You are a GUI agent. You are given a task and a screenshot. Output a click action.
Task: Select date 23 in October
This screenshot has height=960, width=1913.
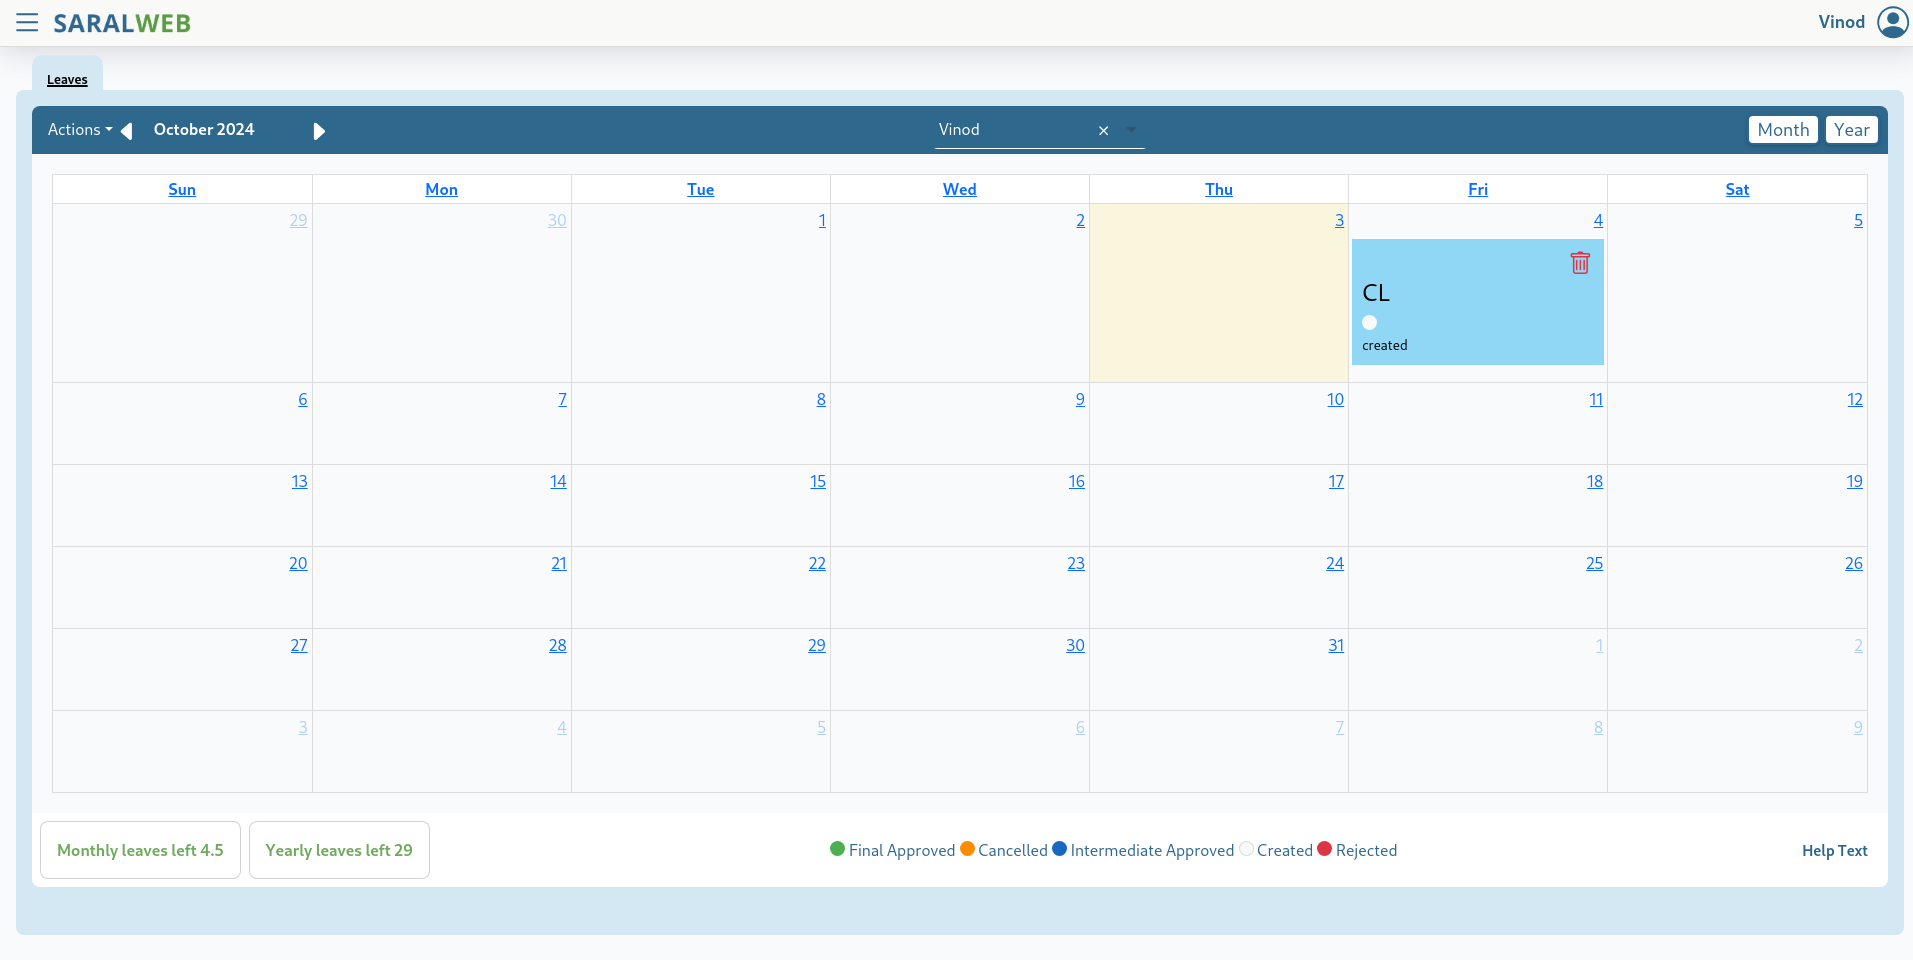pos(1076,563)
